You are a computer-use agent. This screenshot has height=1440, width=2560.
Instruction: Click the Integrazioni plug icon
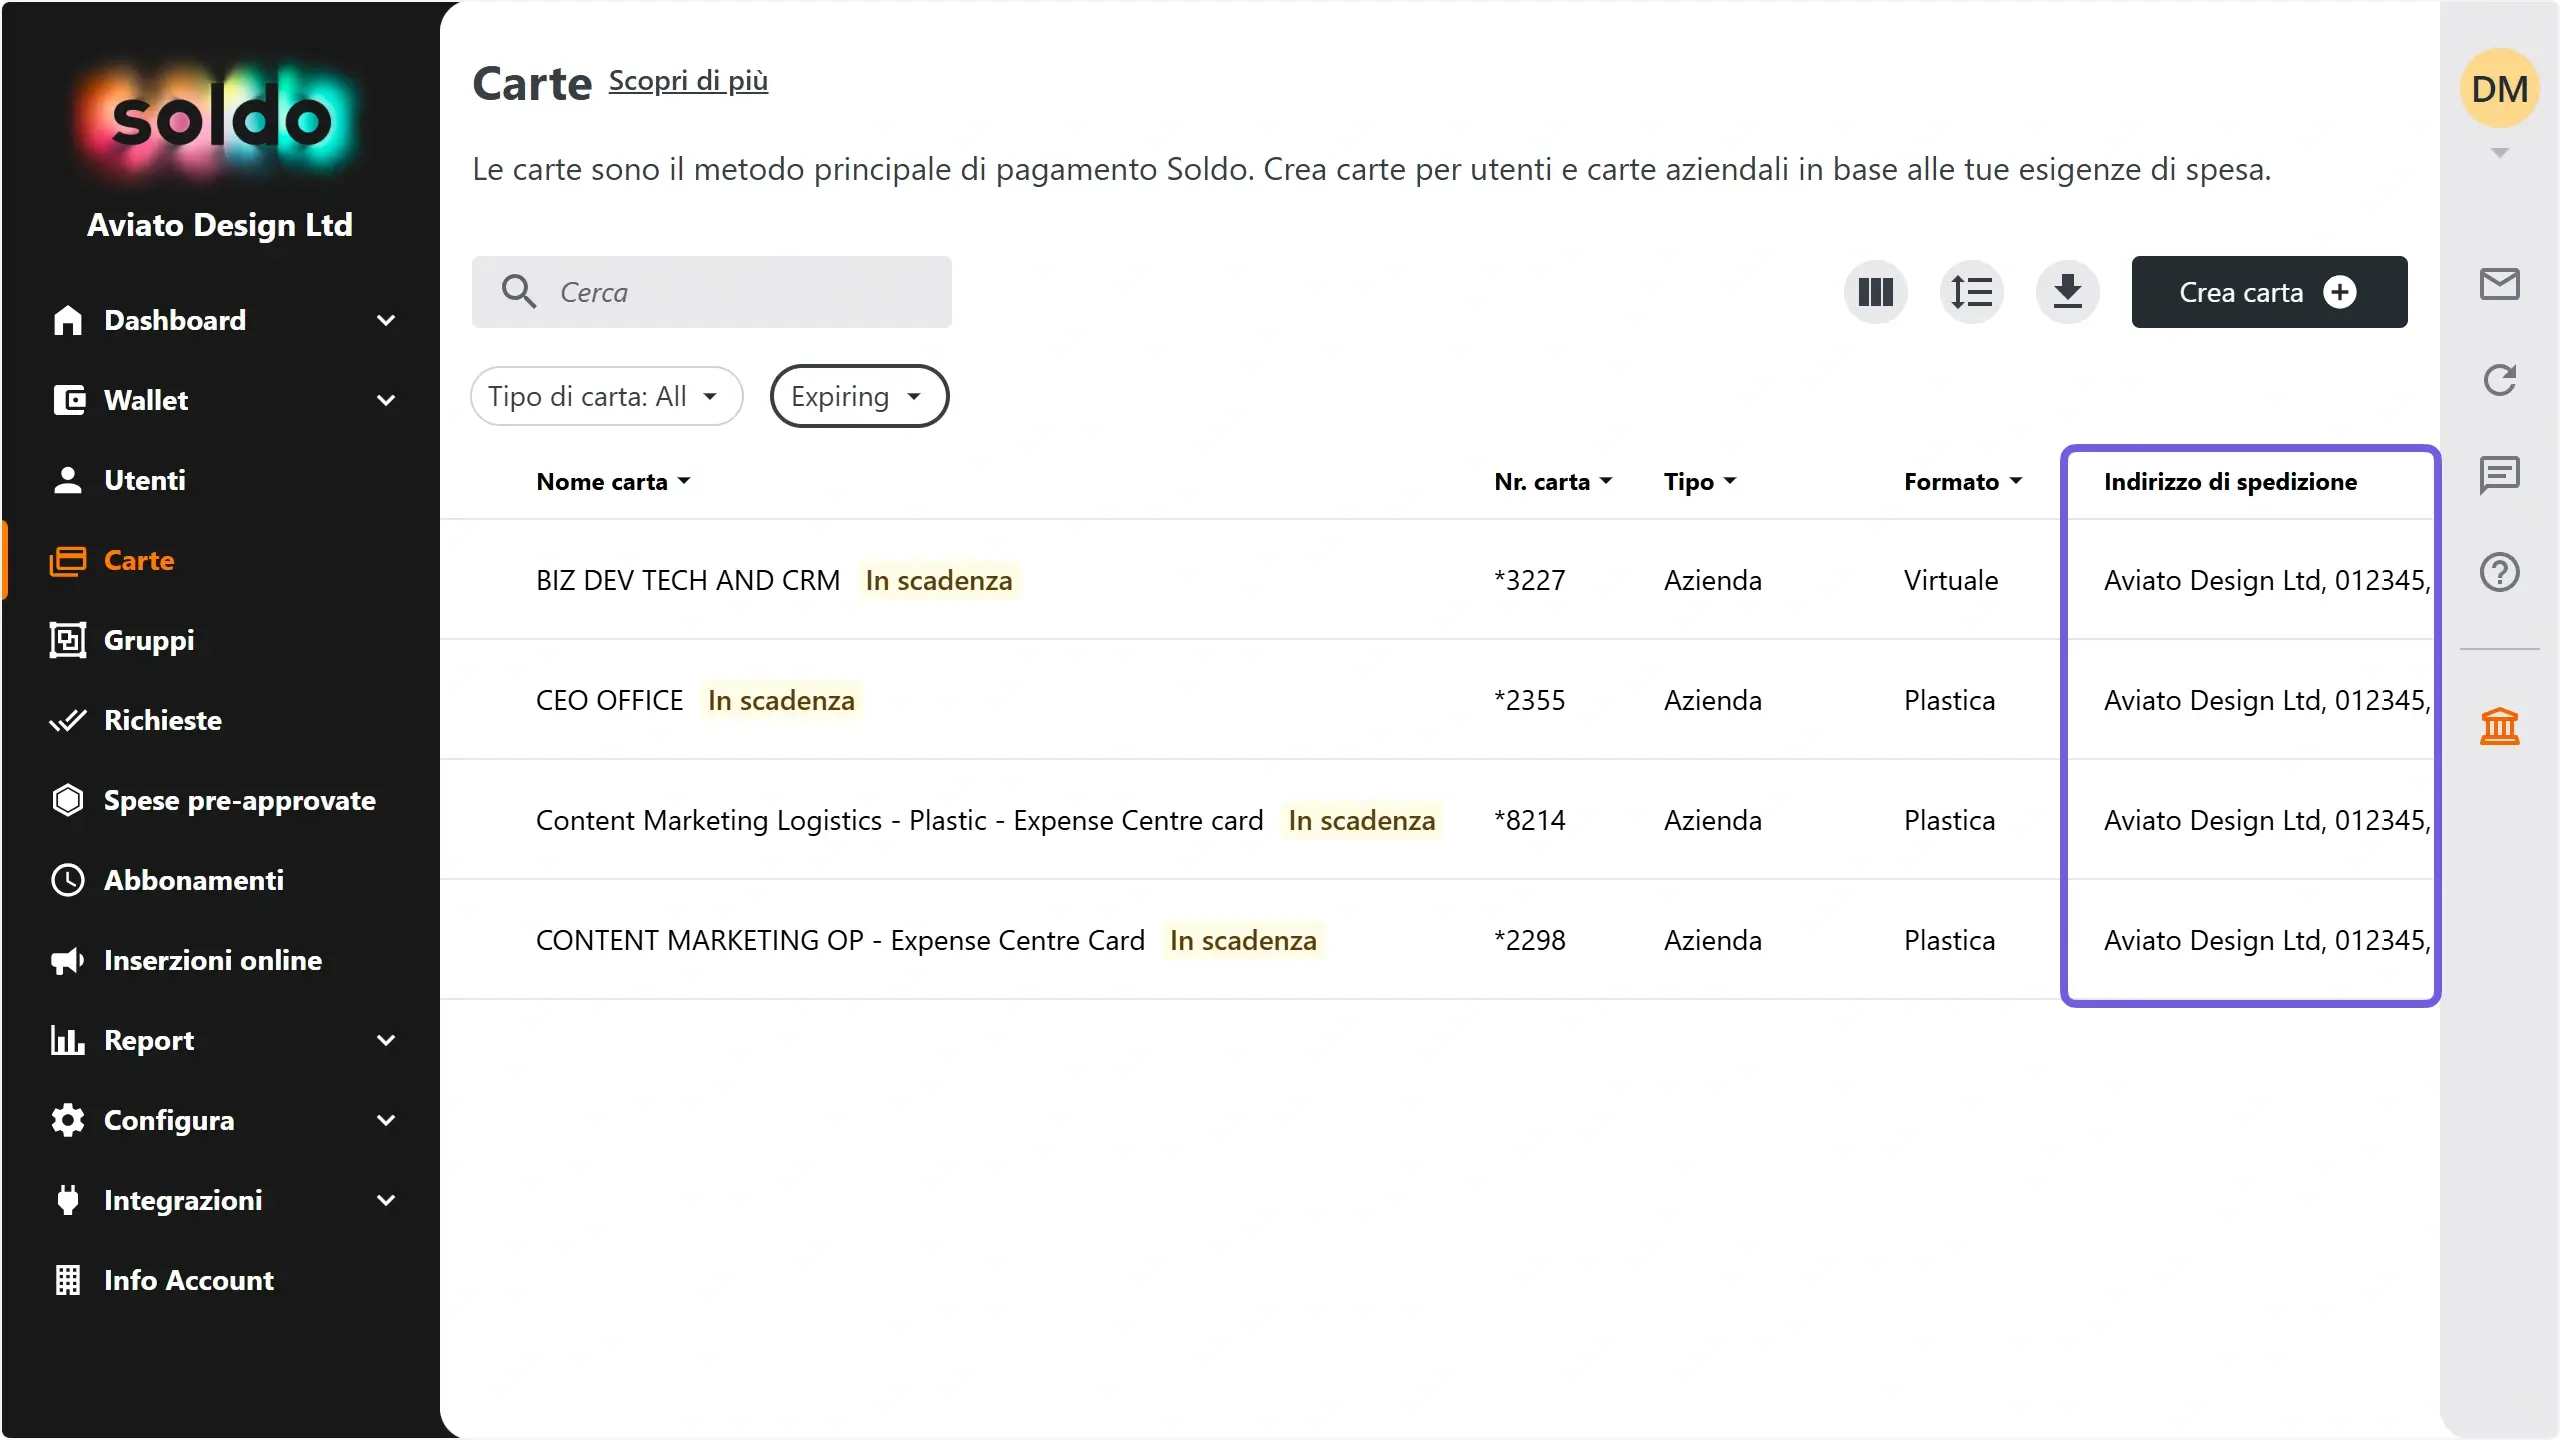(x=67, y=1200)
